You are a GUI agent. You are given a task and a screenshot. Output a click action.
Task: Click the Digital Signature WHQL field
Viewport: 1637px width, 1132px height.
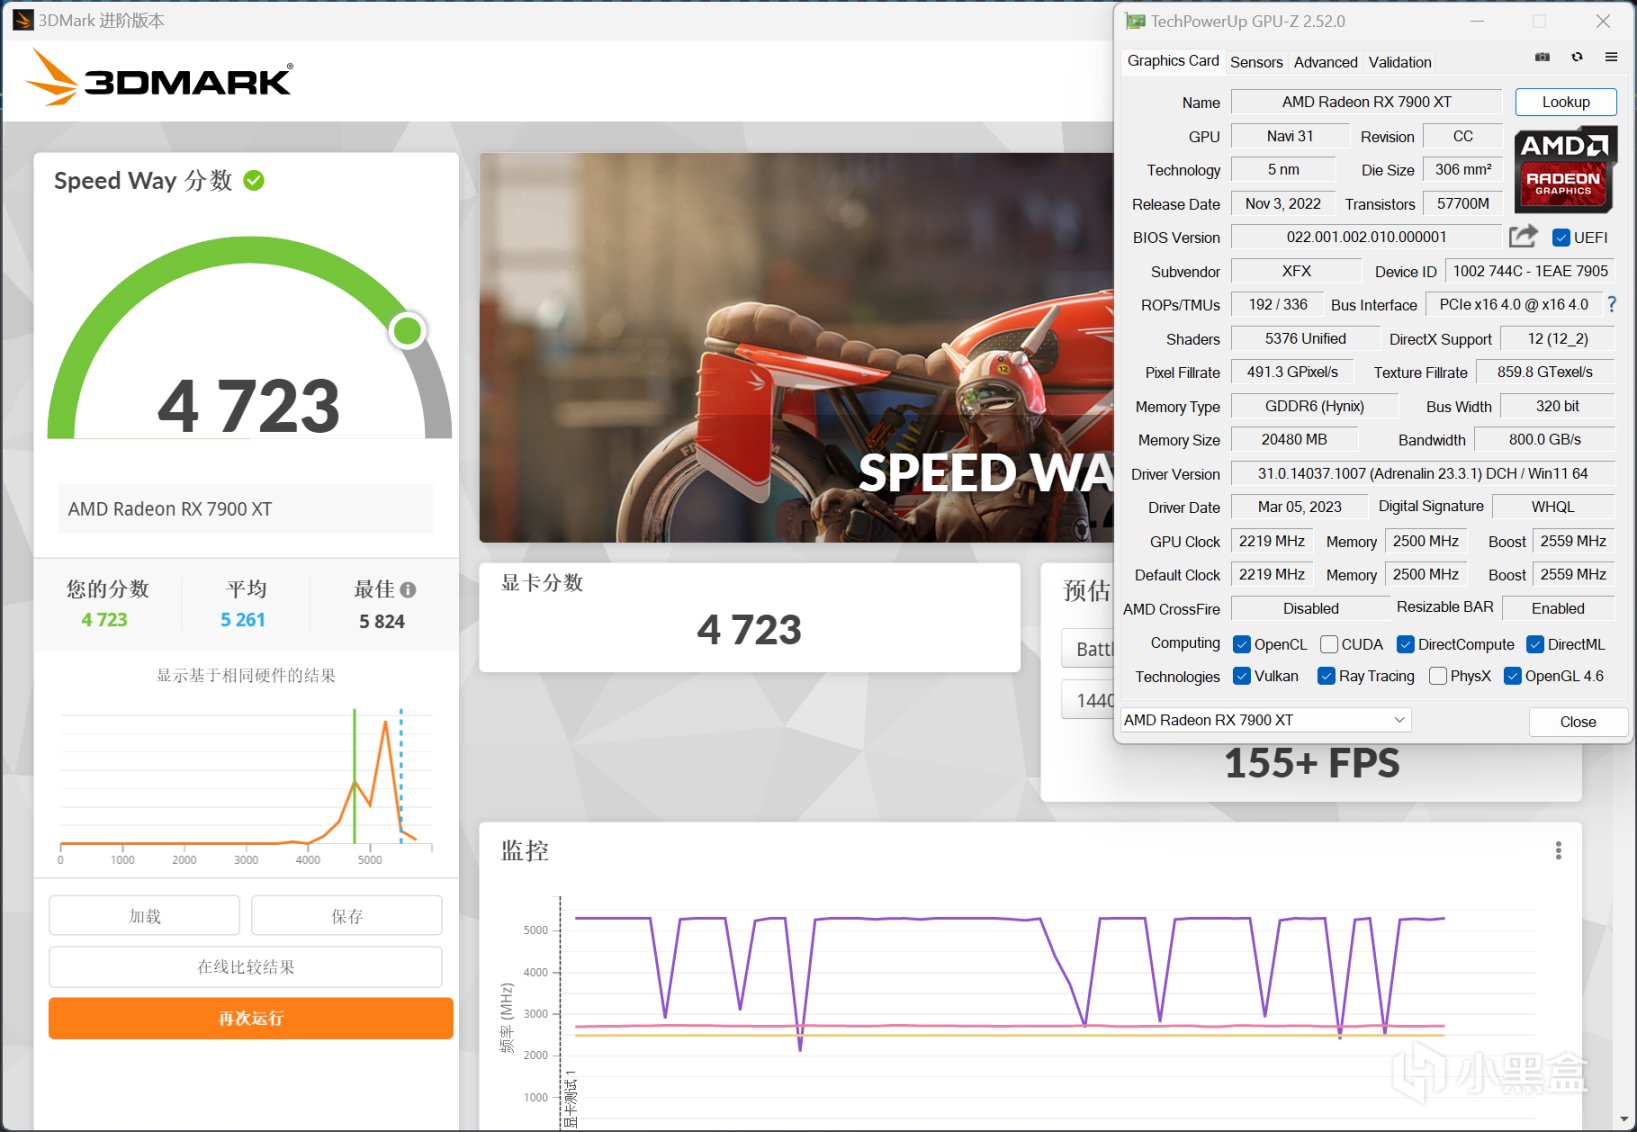[1553, 507]
